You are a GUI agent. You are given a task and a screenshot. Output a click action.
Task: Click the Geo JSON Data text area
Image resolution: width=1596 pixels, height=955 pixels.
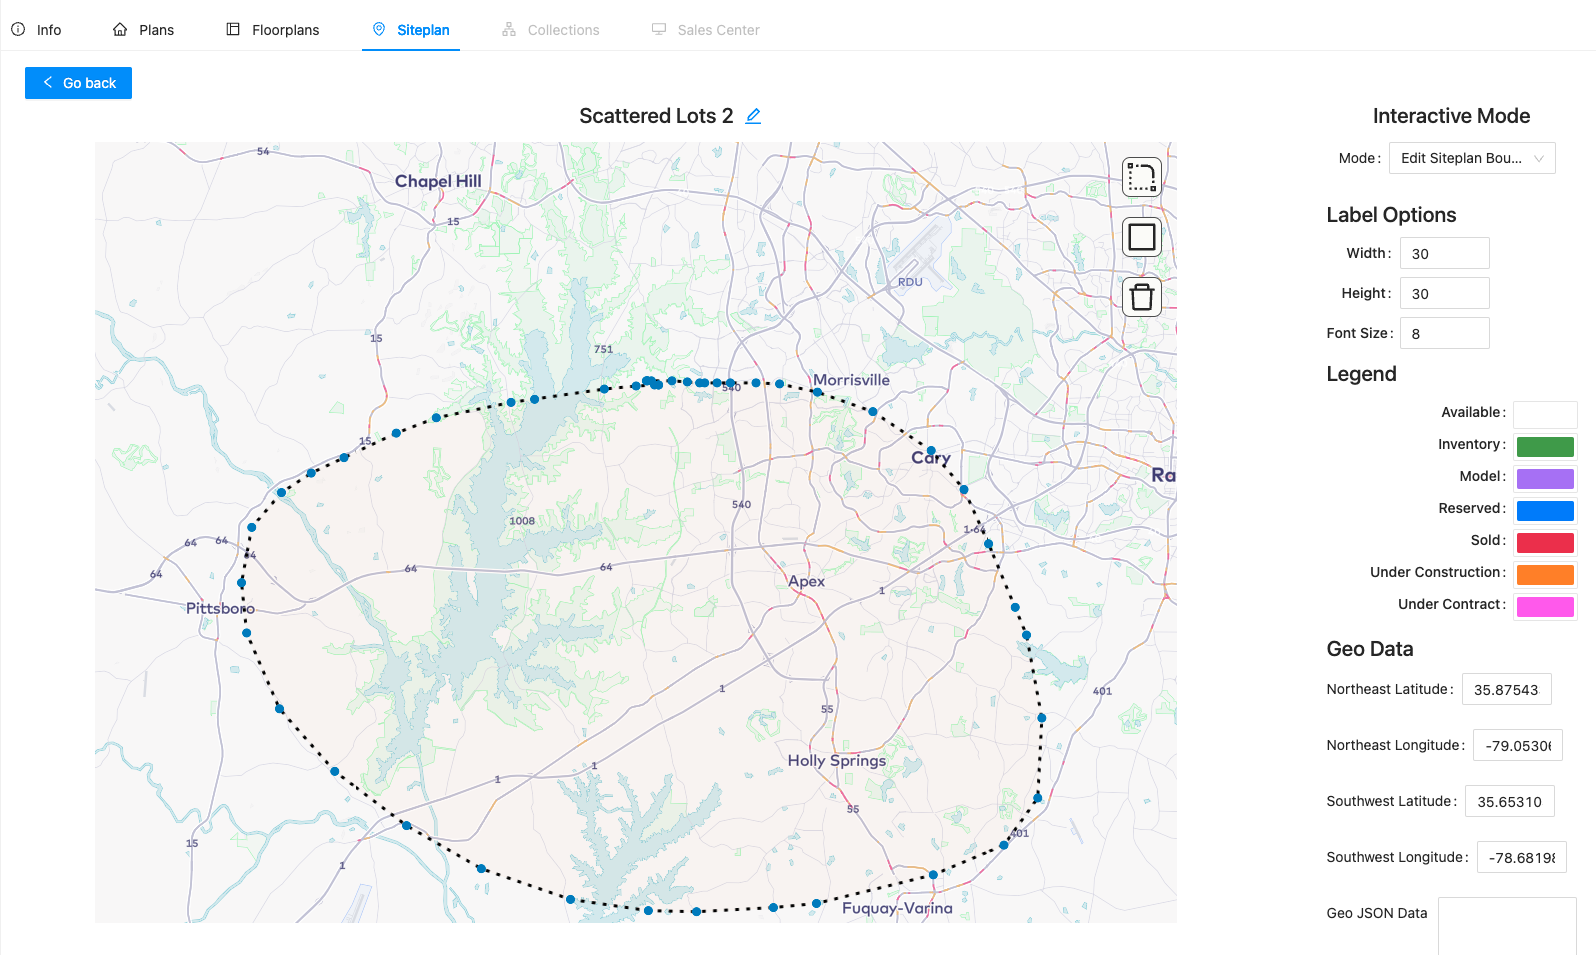[1507, 926]
